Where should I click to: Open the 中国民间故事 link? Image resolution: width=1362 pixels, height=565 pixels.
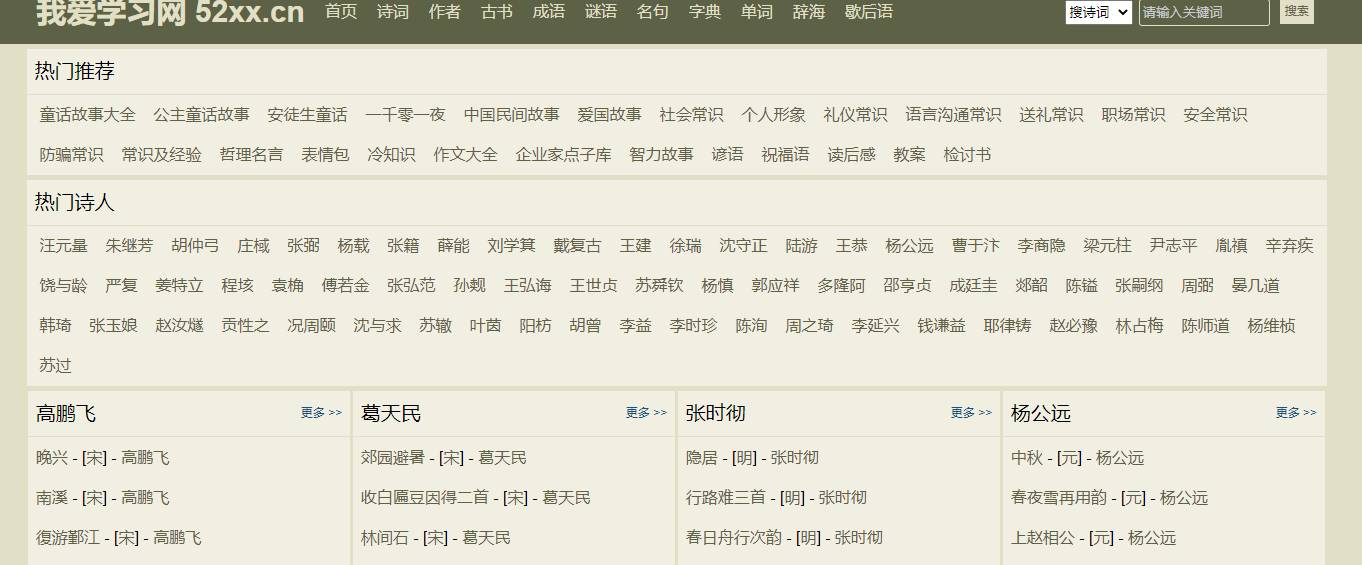click(512, 115)
